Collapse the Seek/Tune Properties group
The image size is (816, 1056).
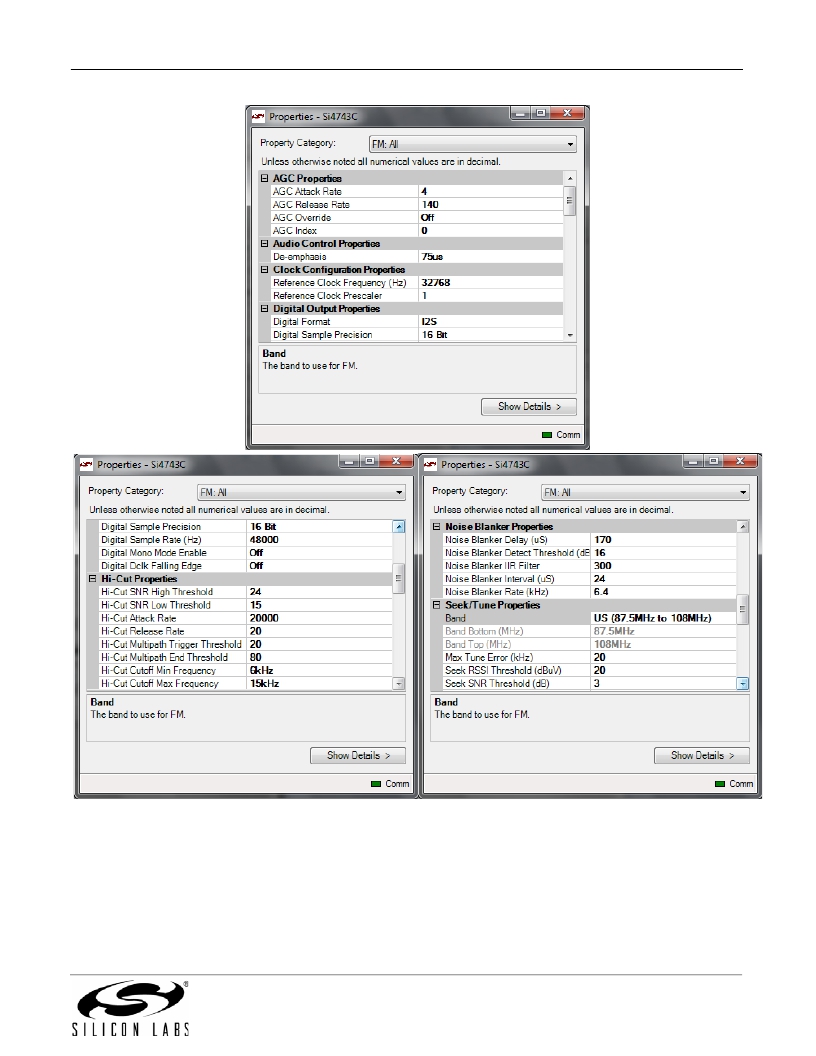coord(436,605)
